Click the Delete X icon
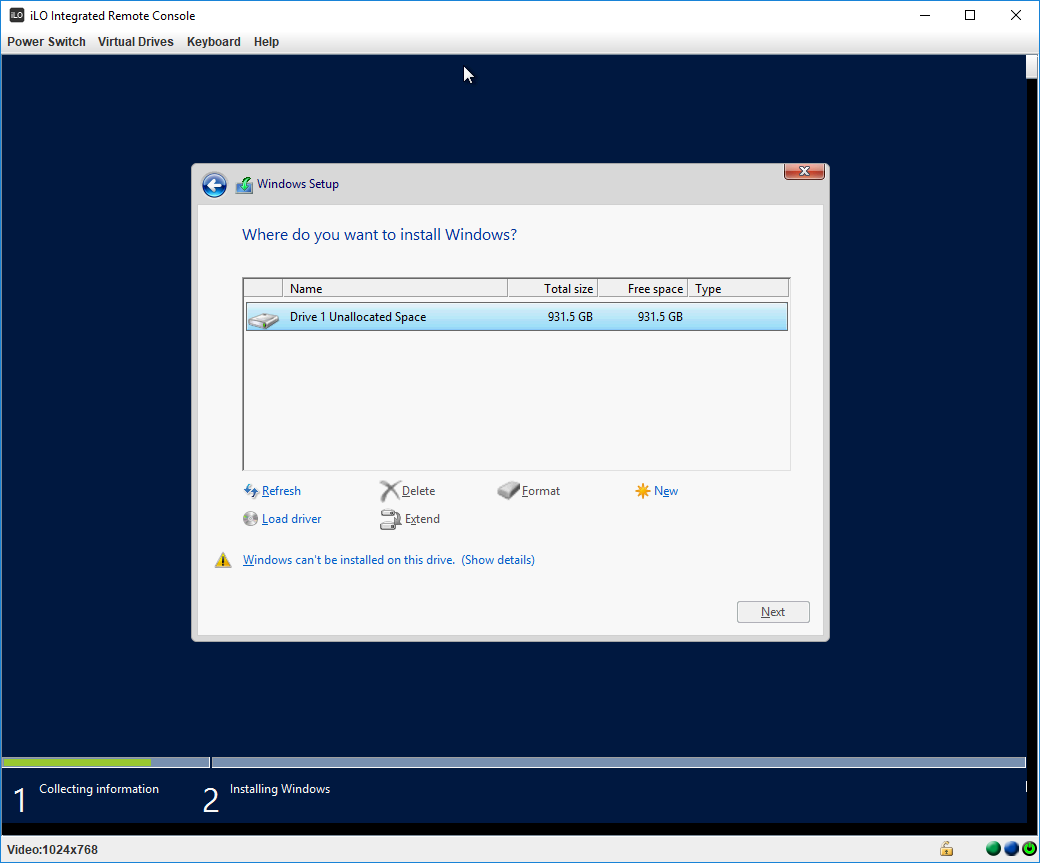Image resolution: width=1040 pixels, height=863 pixels. pos(390,491)
